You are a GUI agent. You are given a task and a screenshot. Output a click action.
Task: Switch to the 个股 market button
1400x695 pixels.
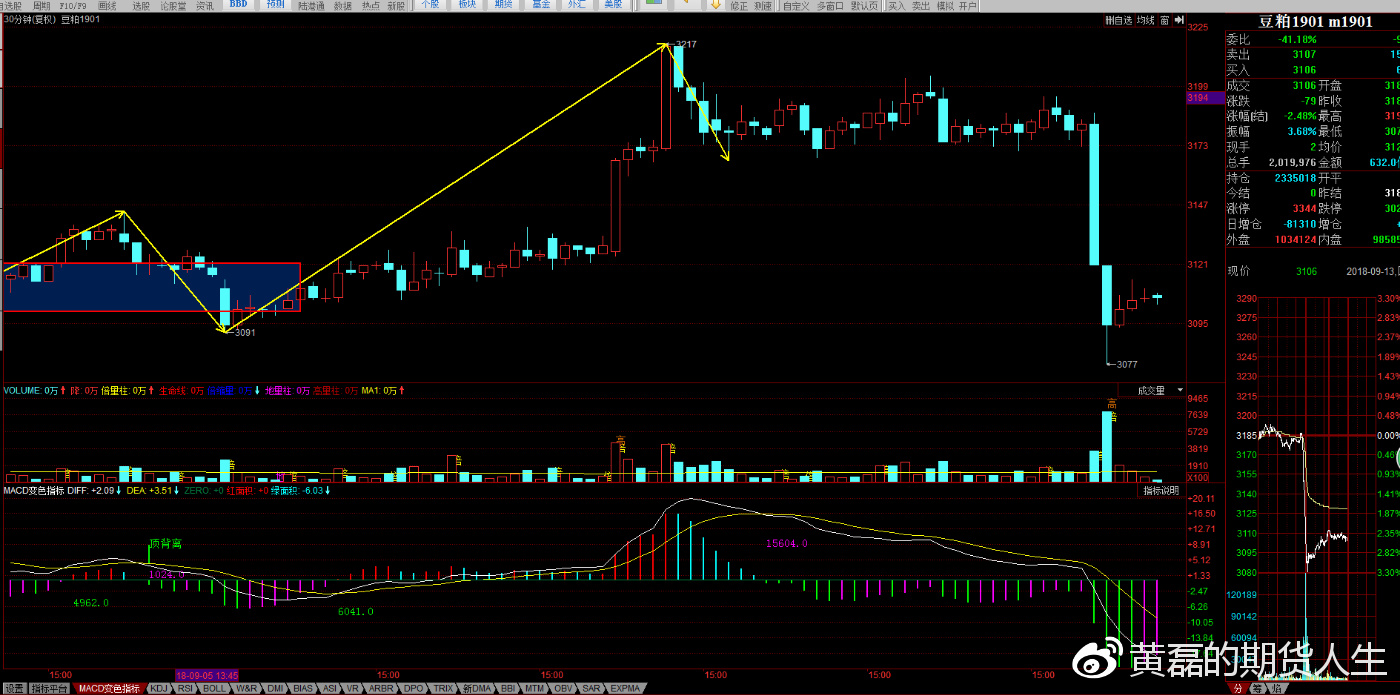[430, 5]
